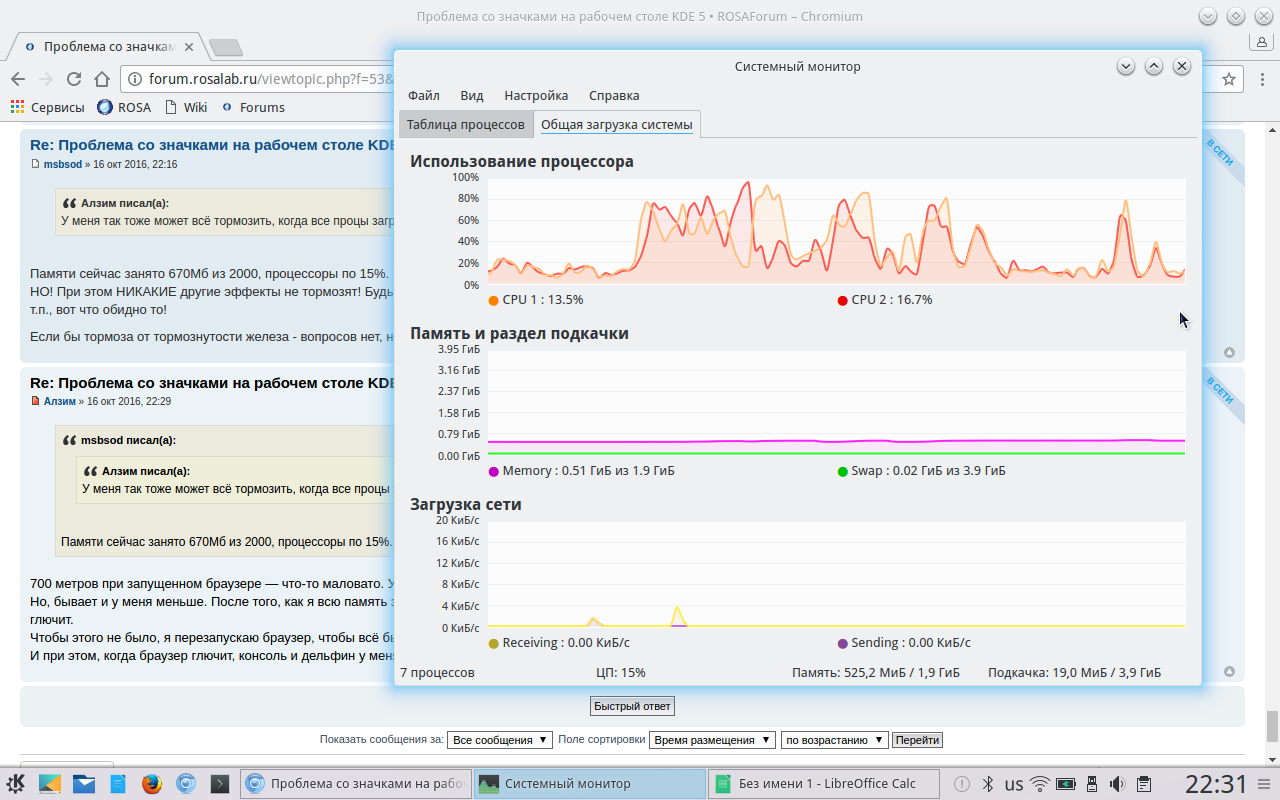Open the terminal from the taskbar

[219, 784]
